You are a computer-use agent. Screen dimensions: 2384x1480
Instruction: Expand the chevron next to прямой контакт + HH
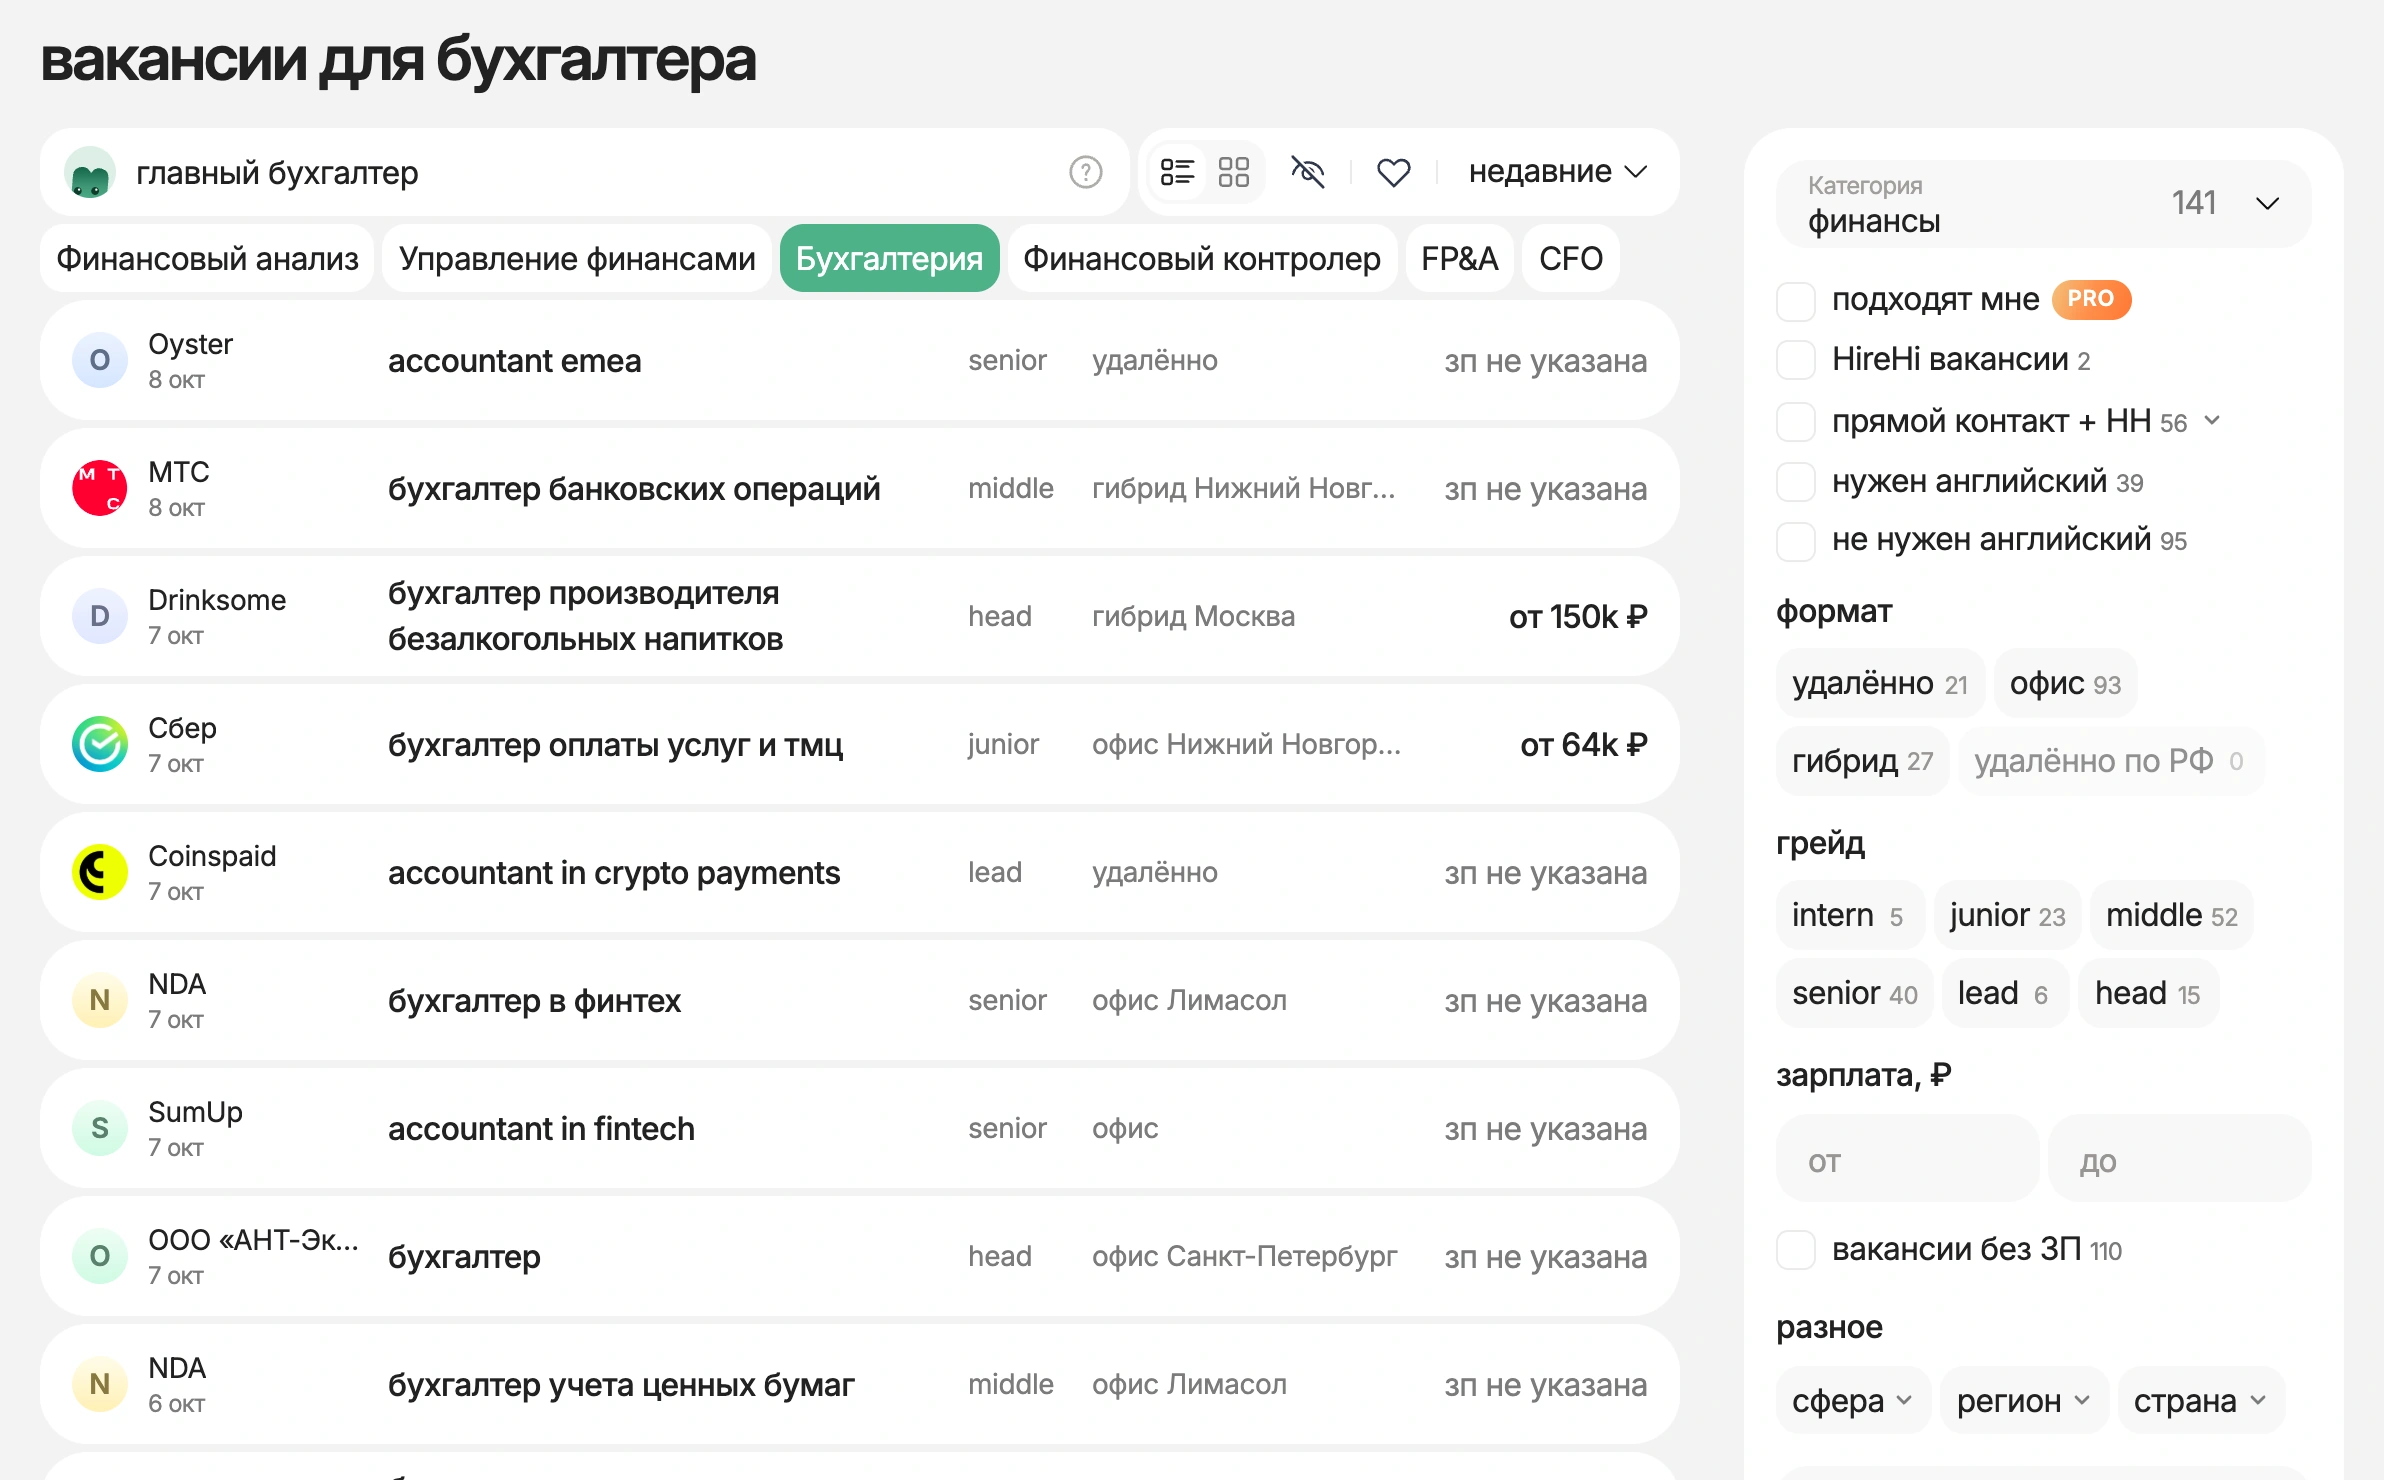(x=2213, y=421)
